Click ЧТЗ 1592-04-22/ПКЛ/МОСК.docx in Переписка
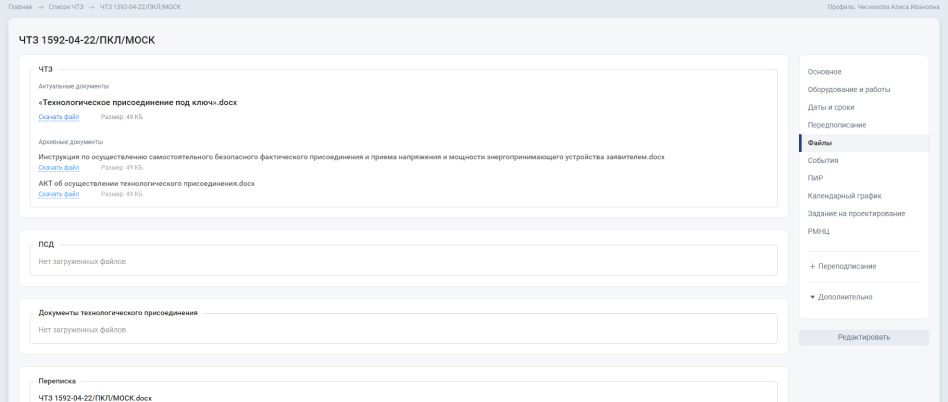The height and width of the screenshot is (402, 948). click(95, 398)
